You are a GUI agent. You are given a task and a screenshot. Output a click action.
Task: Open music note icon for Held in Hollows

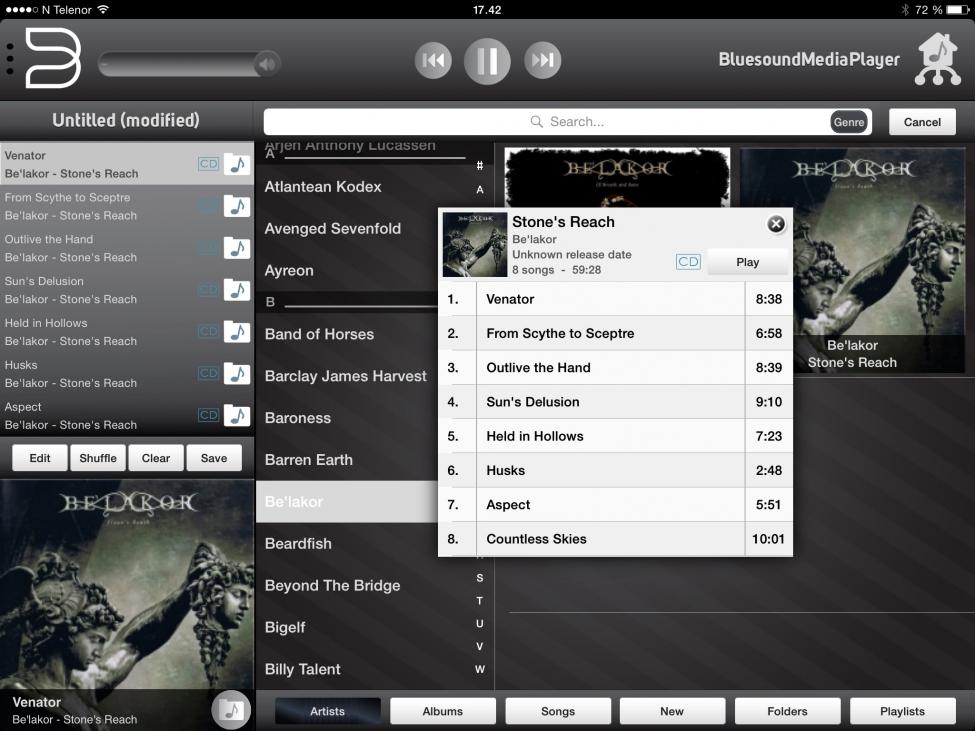point(237,332)
